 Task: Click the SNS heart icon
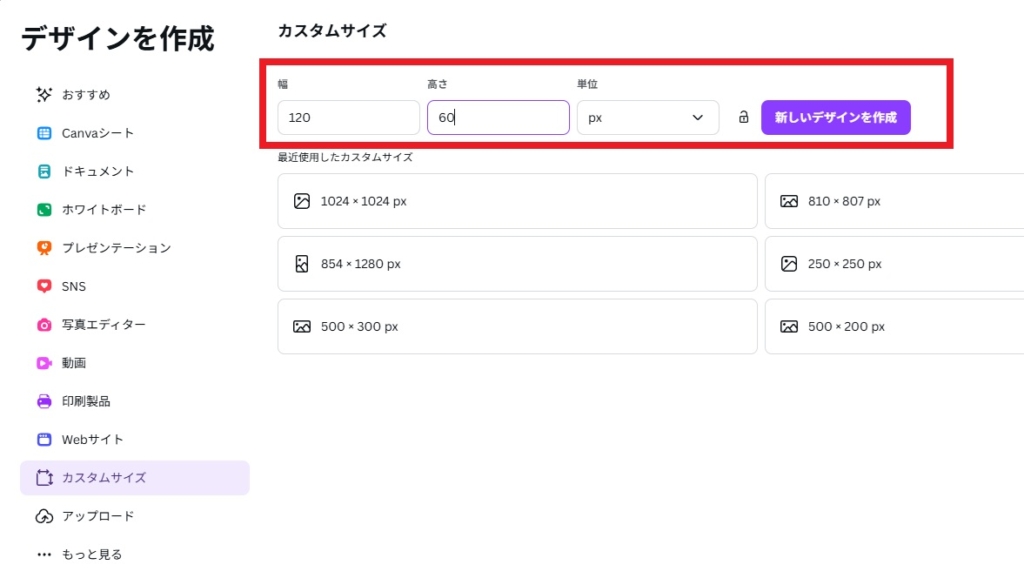(44, 286)
